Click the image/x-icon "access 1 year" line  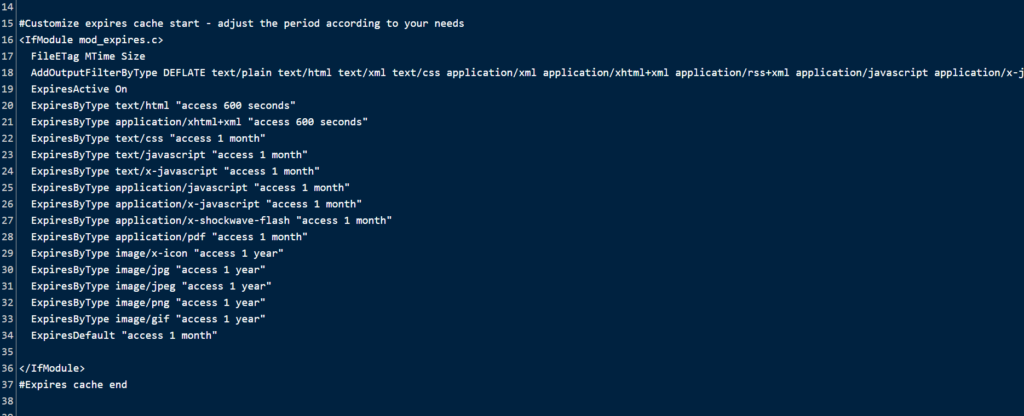pos(157,253)
